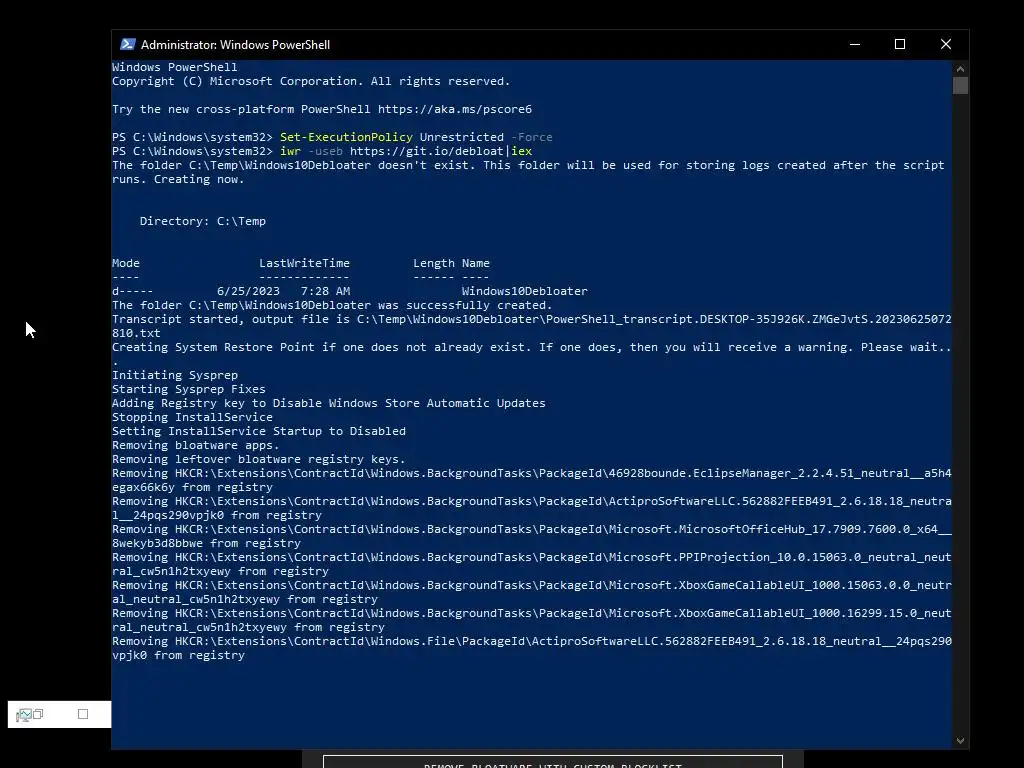Click the PowerShell vertical scrollbar thumb
The width and height of the screenshot is (1024, 768).
(x=960, y=86)
